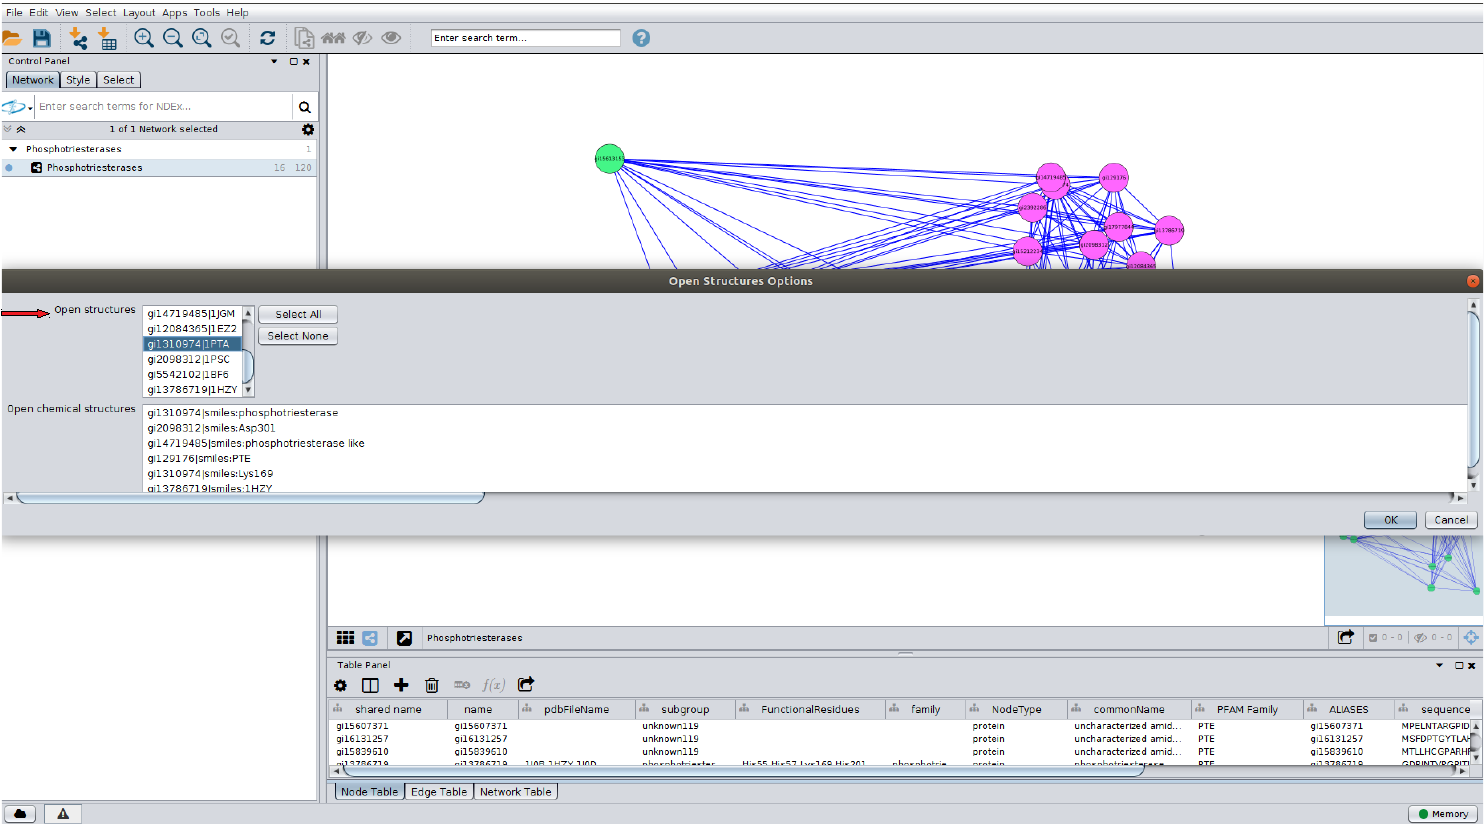Open function builder f(x) icon
1484x826 pixels.
494,685
